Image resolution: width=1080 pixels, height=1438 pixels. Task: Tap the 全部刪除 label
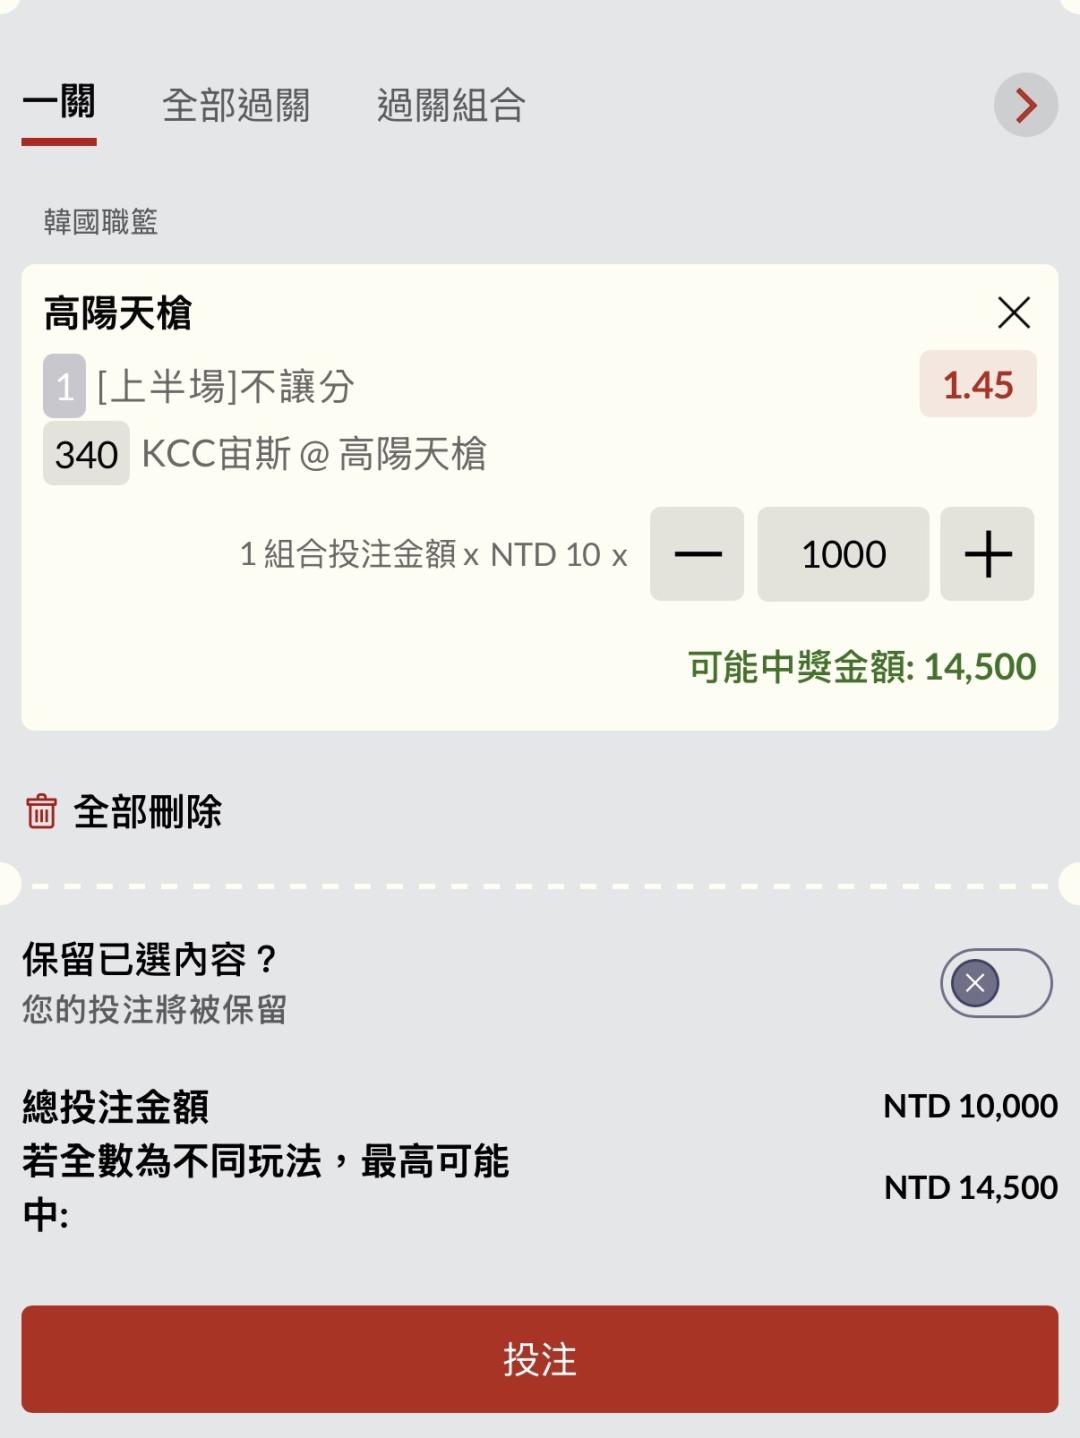coord(148,811)
